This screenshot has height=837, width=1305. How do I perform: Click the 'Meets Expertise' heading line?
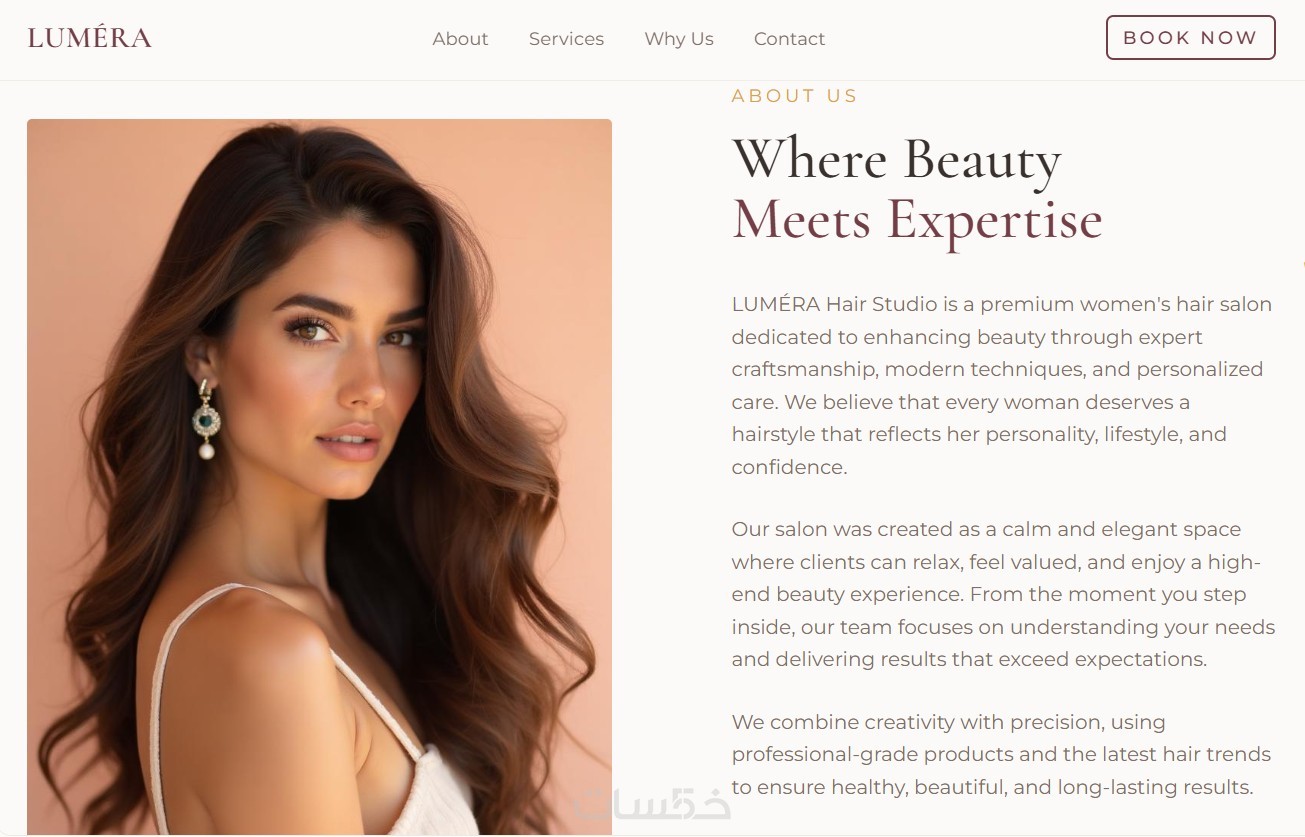[917, 220]
